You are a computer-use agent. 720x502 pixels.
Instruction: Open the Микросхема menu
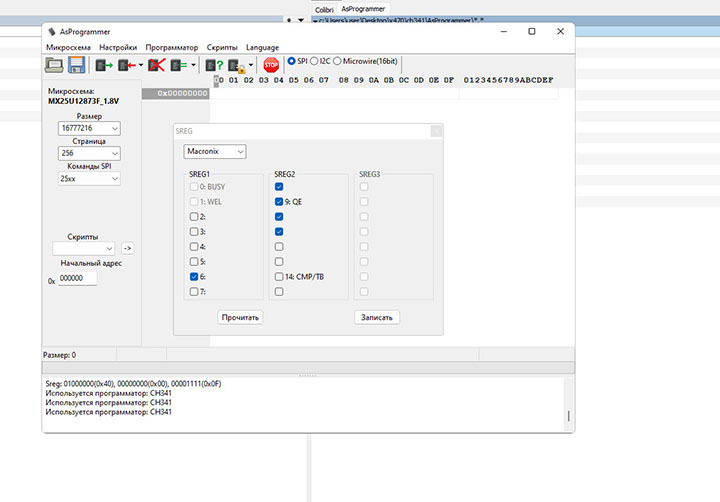[68, 47]
